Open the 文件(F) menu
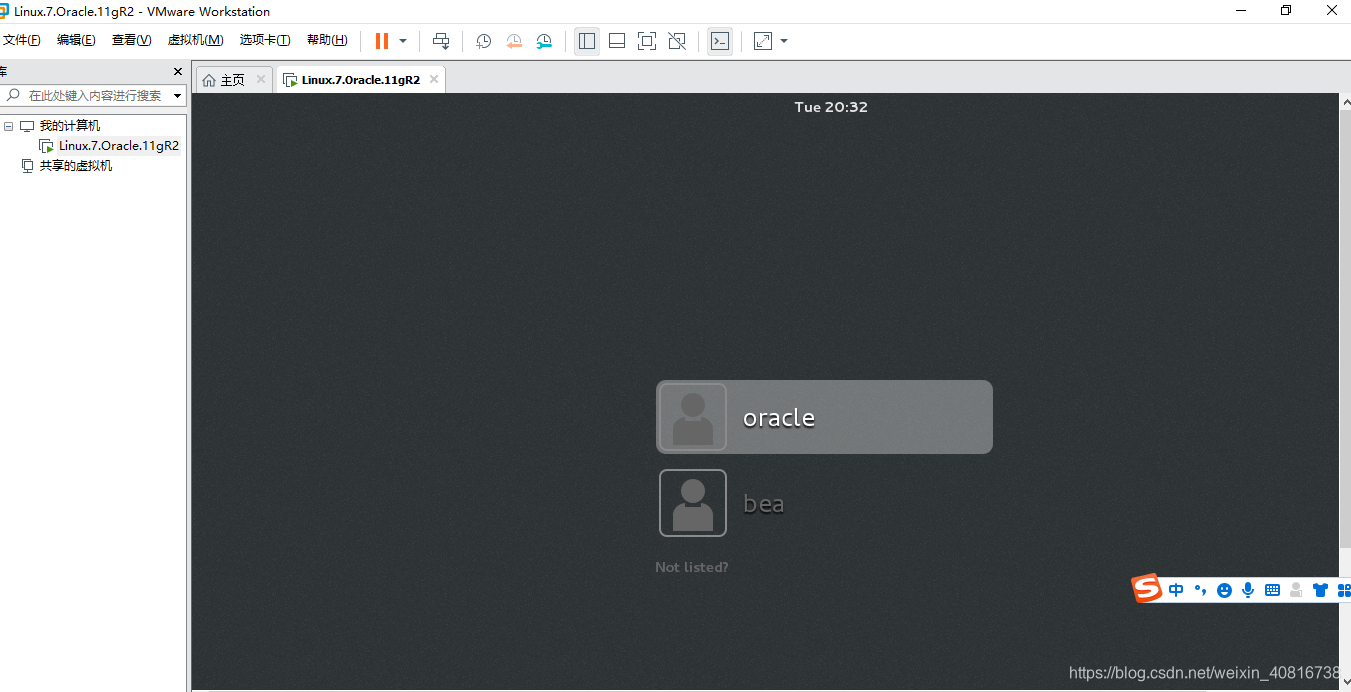This screenshot has height=692, width=1351. pos(21,40)
